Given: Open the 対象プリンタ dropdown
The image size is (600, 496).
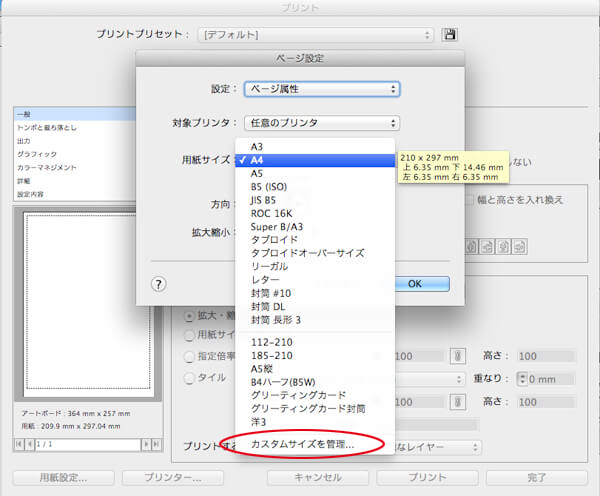Looking at the screenshot, I should 322,123.
